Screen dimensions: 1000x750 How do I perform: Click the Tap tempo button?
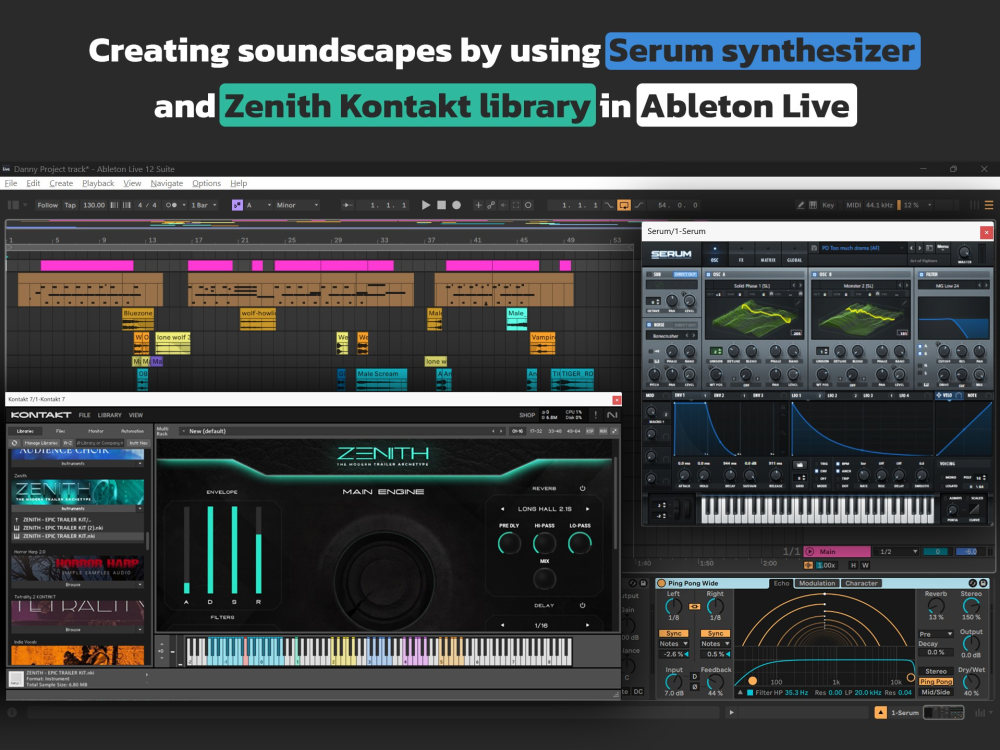(x=70, y=205)
